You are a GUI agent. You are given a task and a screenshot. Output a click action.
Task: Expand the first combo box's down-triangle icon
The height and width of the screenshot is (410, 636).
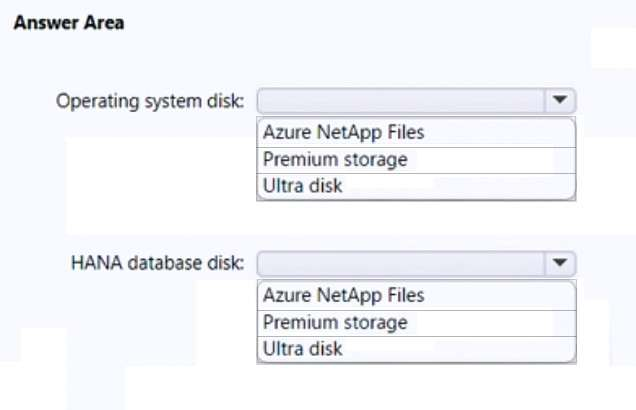[x=560, y=101]
